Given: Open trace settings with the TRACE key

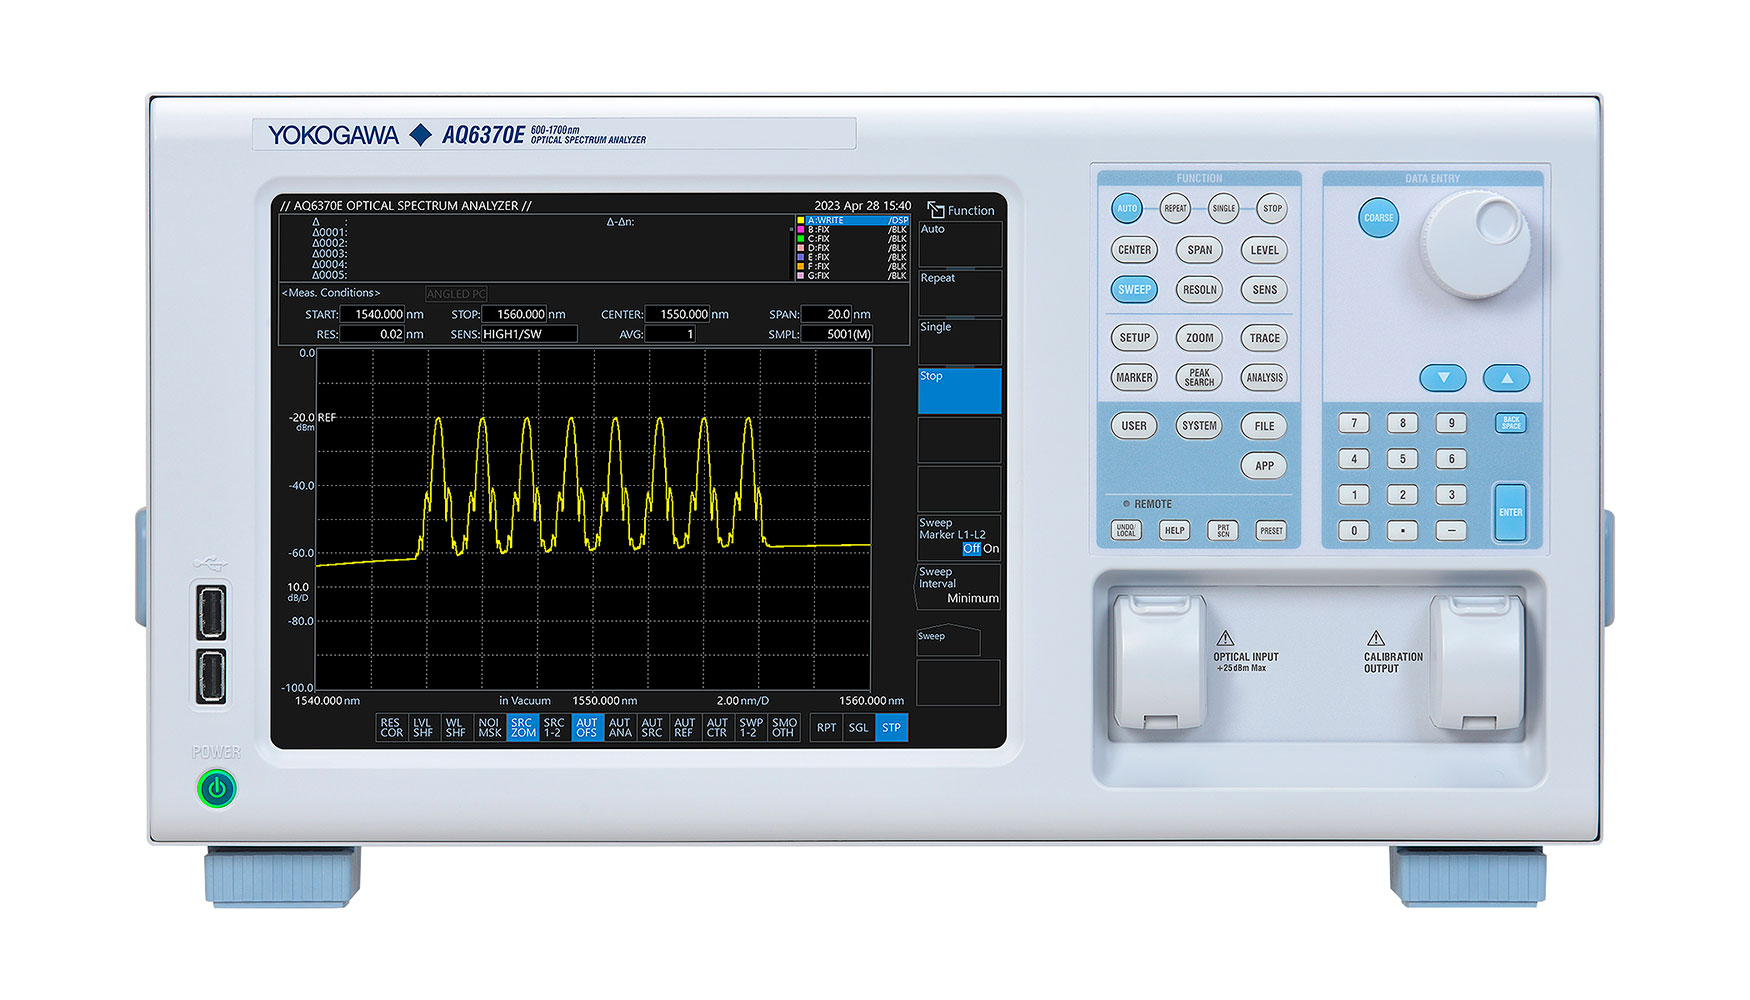Looking at the screenshot, I should [1263, 338].
